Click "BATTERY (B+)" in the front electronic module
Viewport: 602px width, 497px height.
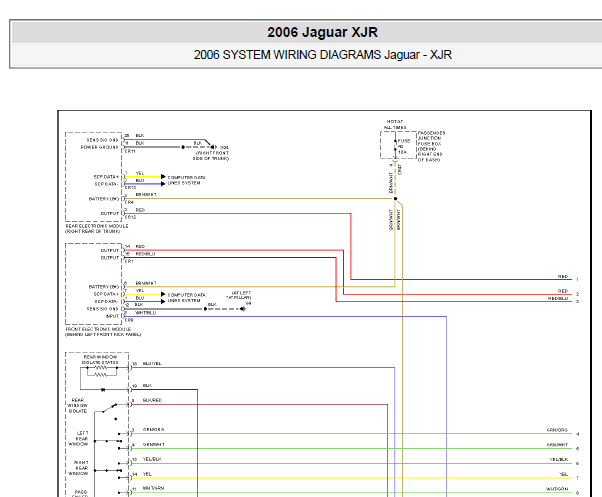point(104,287)
